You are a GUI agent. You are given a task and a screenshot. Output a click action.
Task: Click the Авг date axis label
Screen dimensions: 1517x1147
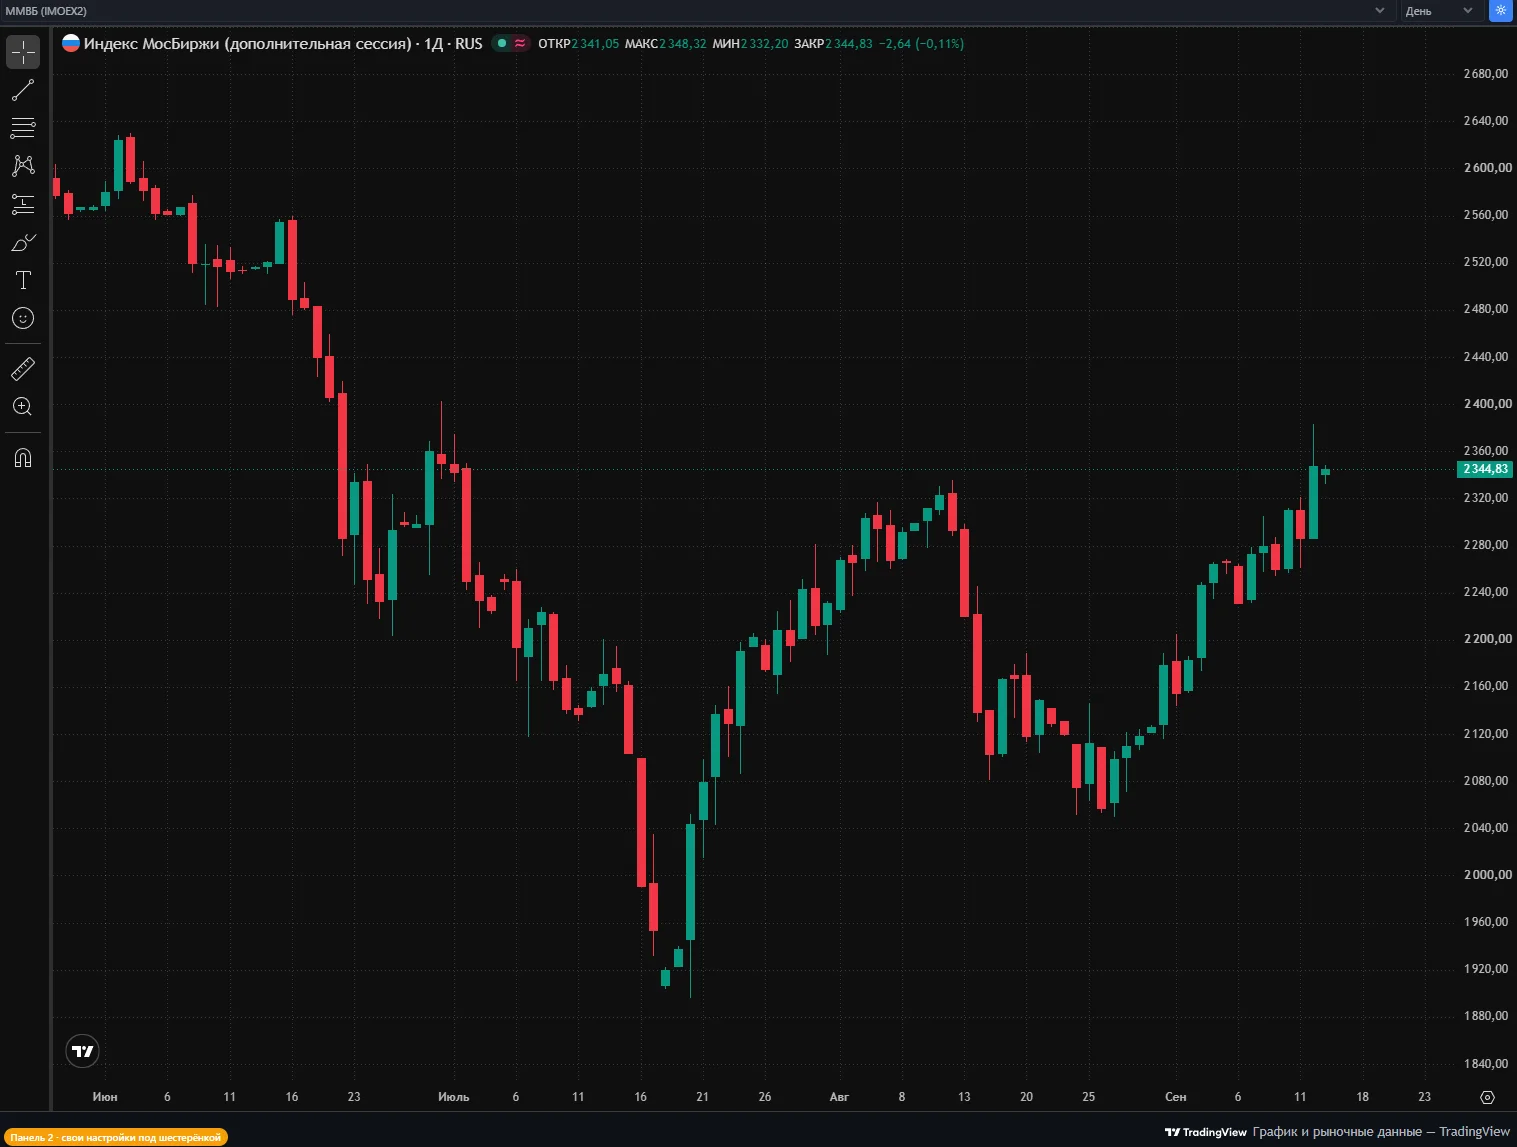(x=839, y=1097)
